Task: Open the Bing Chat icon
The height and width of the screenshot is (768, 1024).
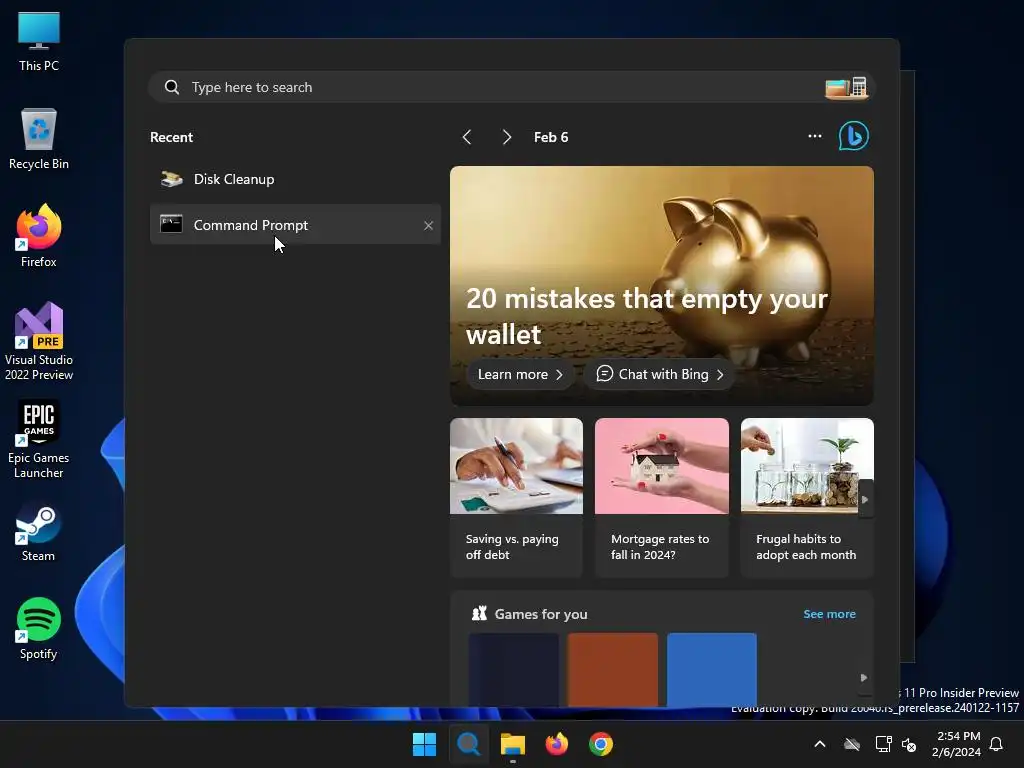Action: click(854, 136)
